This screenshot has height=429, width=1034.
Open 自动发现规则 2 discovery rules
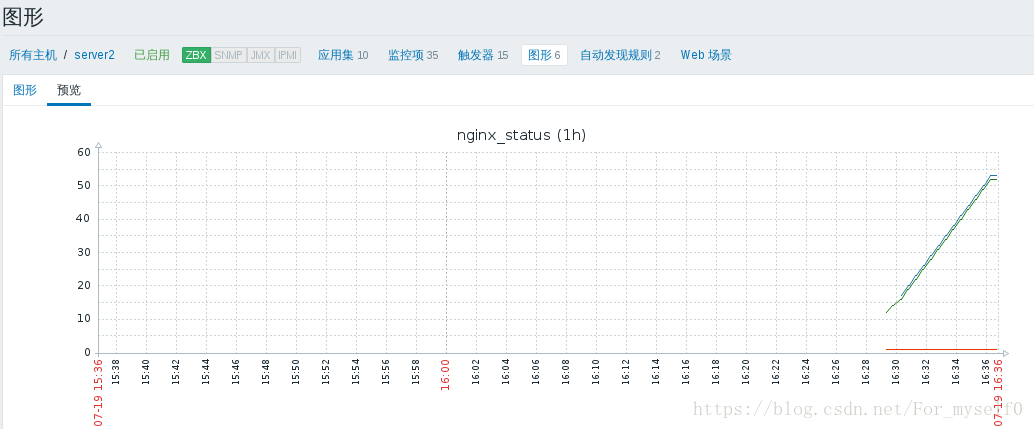620,55
